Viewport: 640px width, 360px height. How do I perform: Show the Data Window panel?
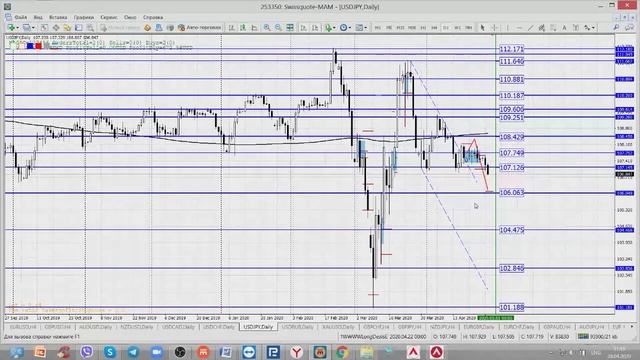click(56, 28)
